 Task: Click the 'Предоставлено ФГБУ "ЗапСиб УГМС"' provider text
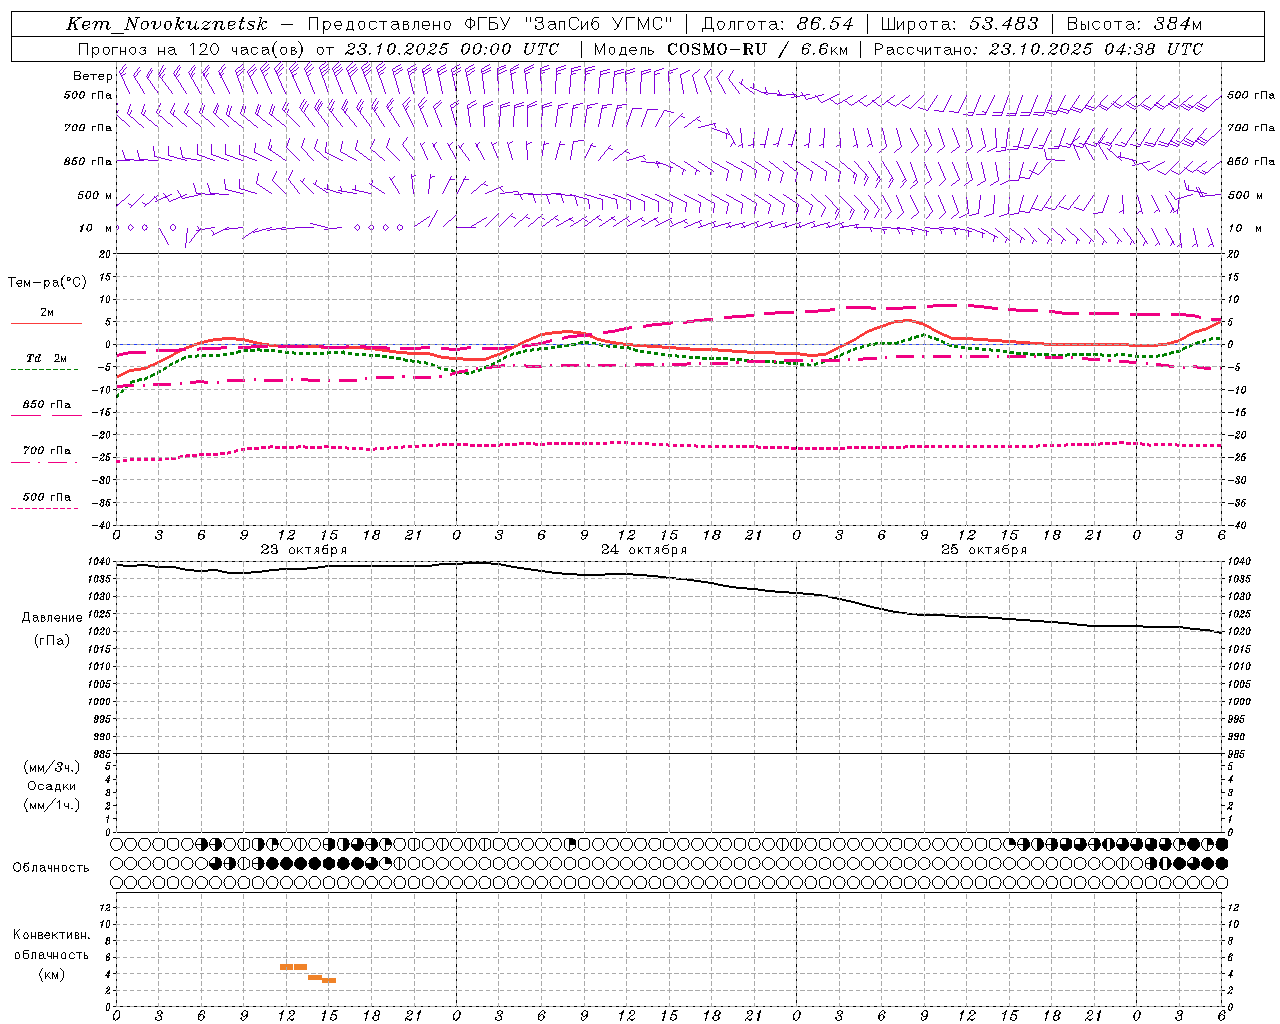pos(490,24)
